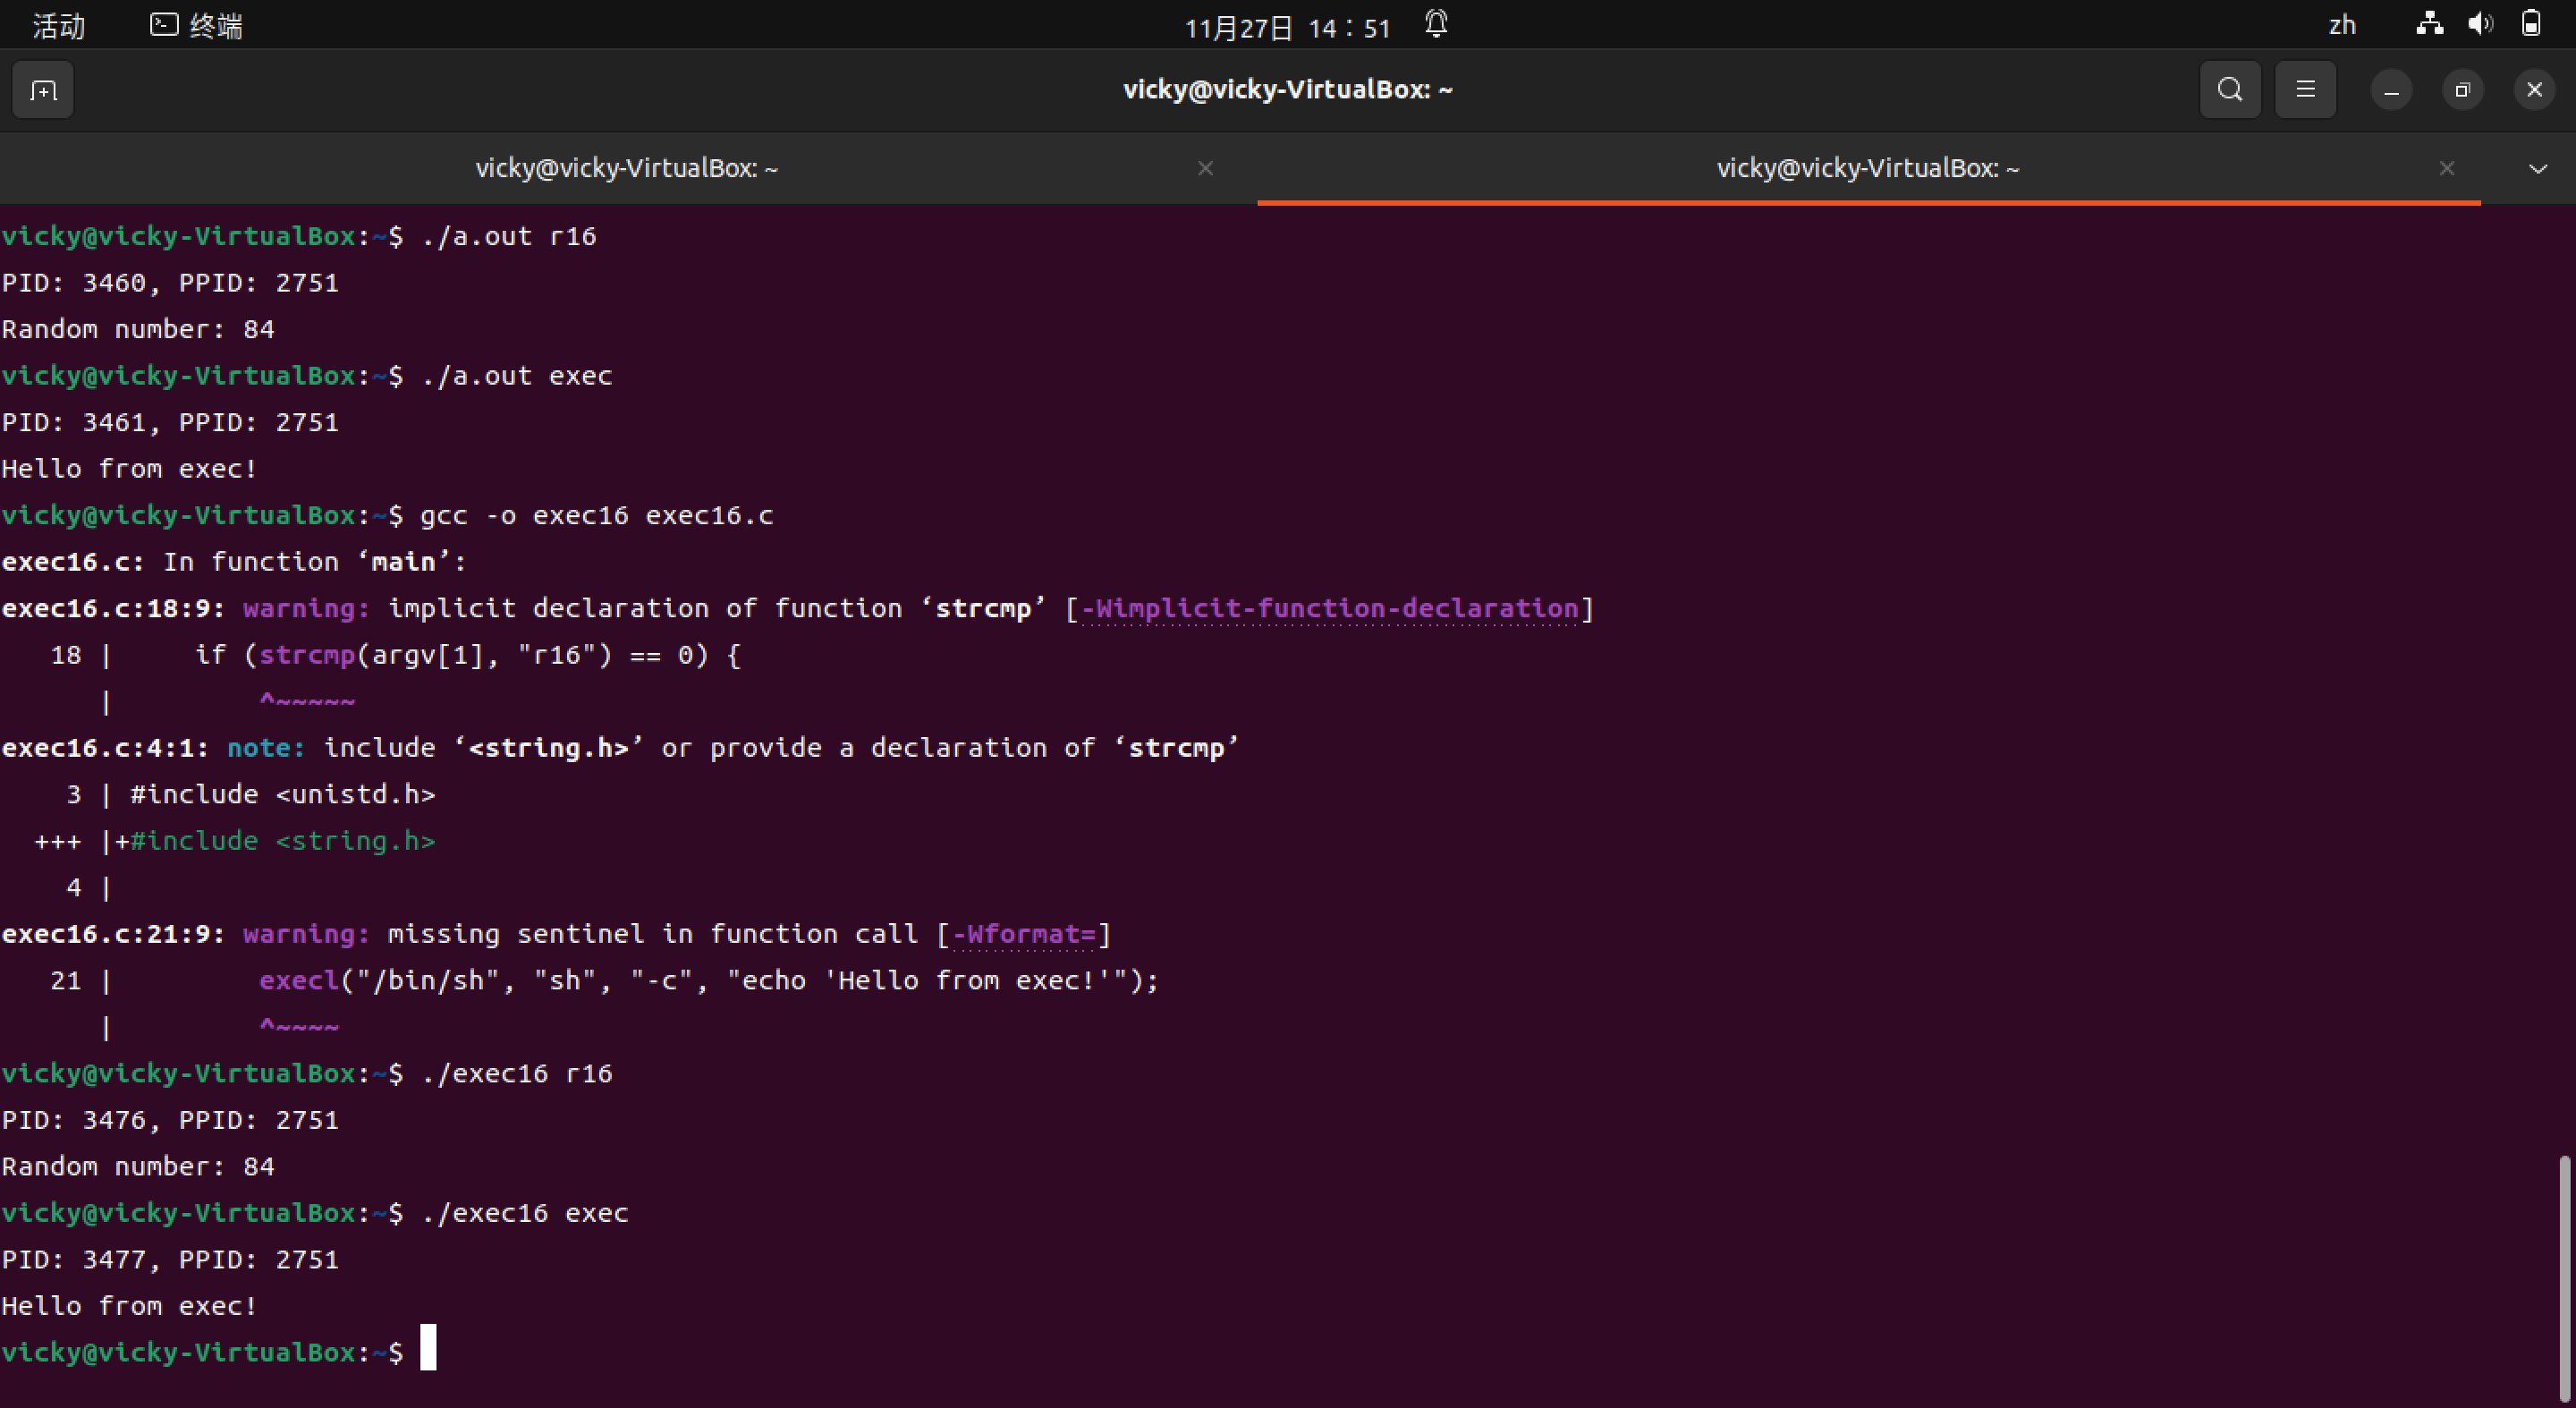Open the zh input language menu
This screenshot has height=1408, width=2576.
(x=2342, y=25)
